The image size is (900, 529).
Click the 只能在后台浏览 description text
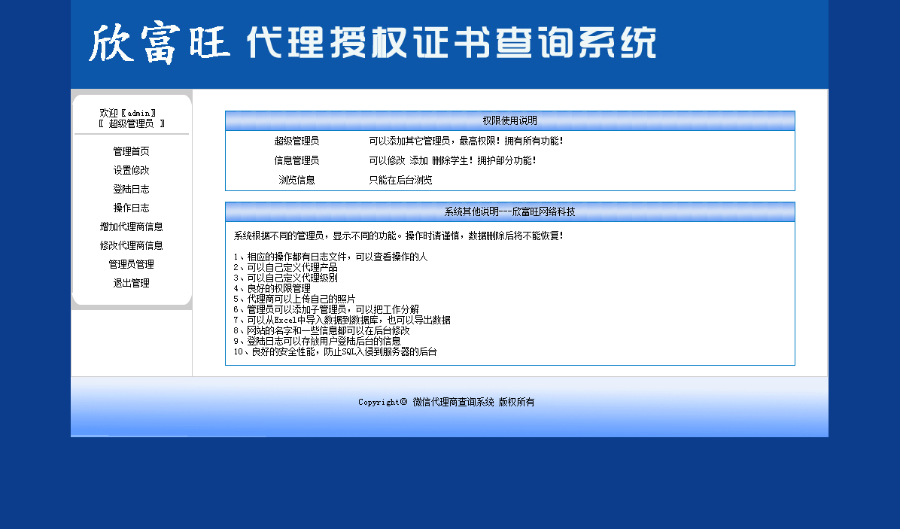[400, 180]
